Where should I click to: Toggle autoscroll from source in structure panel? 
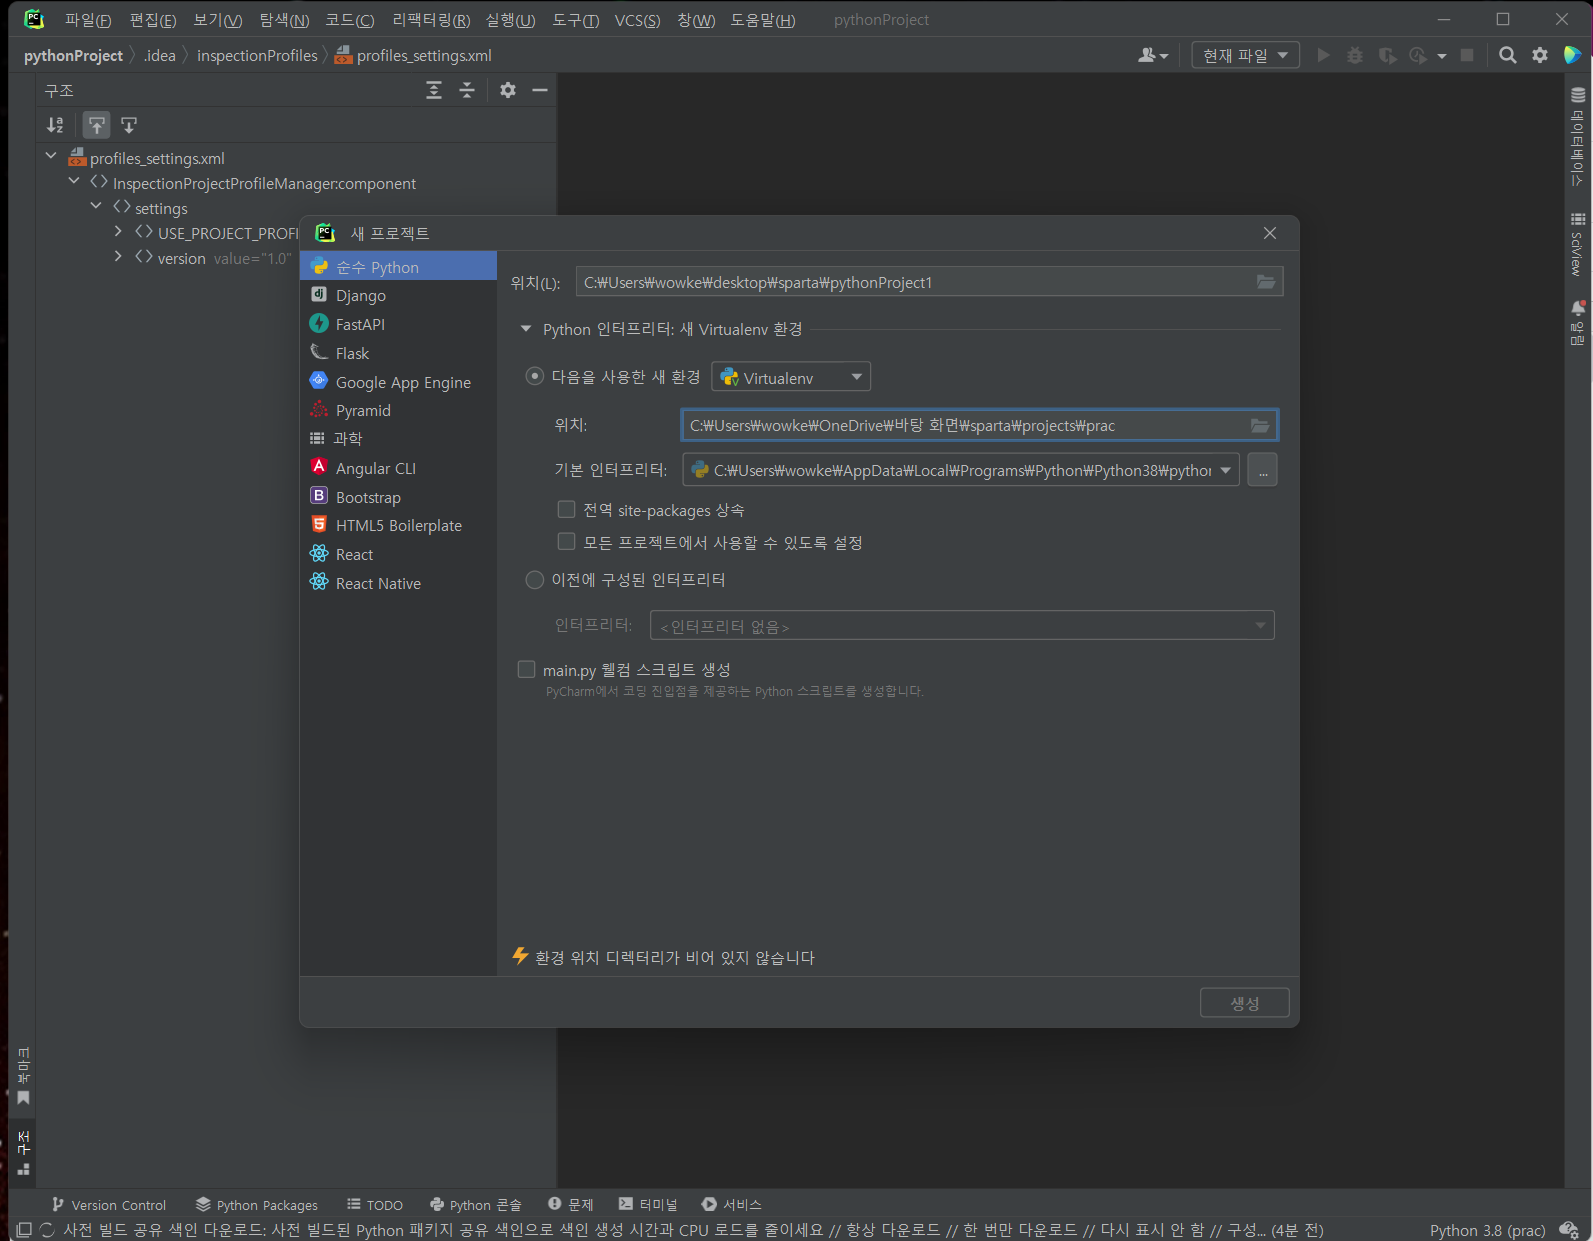[129, 125]
